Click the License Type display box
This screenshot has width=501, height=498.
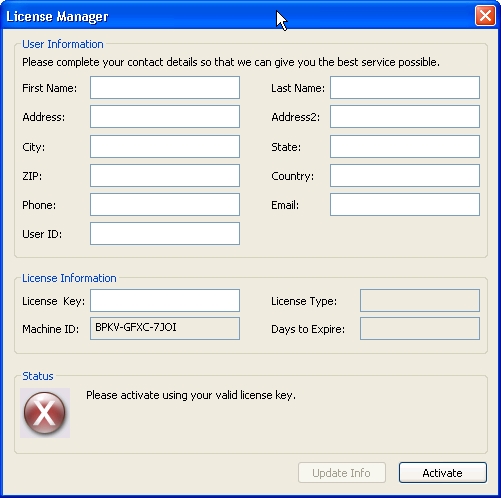coord(420,301)
